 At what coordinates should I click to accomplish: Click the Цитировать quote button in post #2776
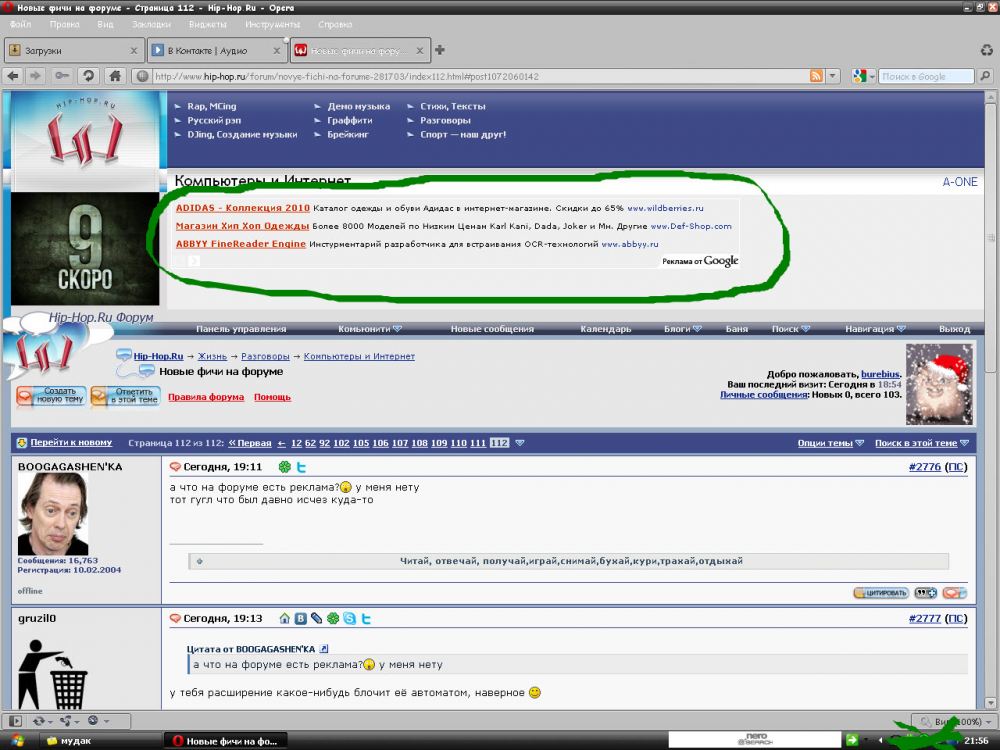881,592
